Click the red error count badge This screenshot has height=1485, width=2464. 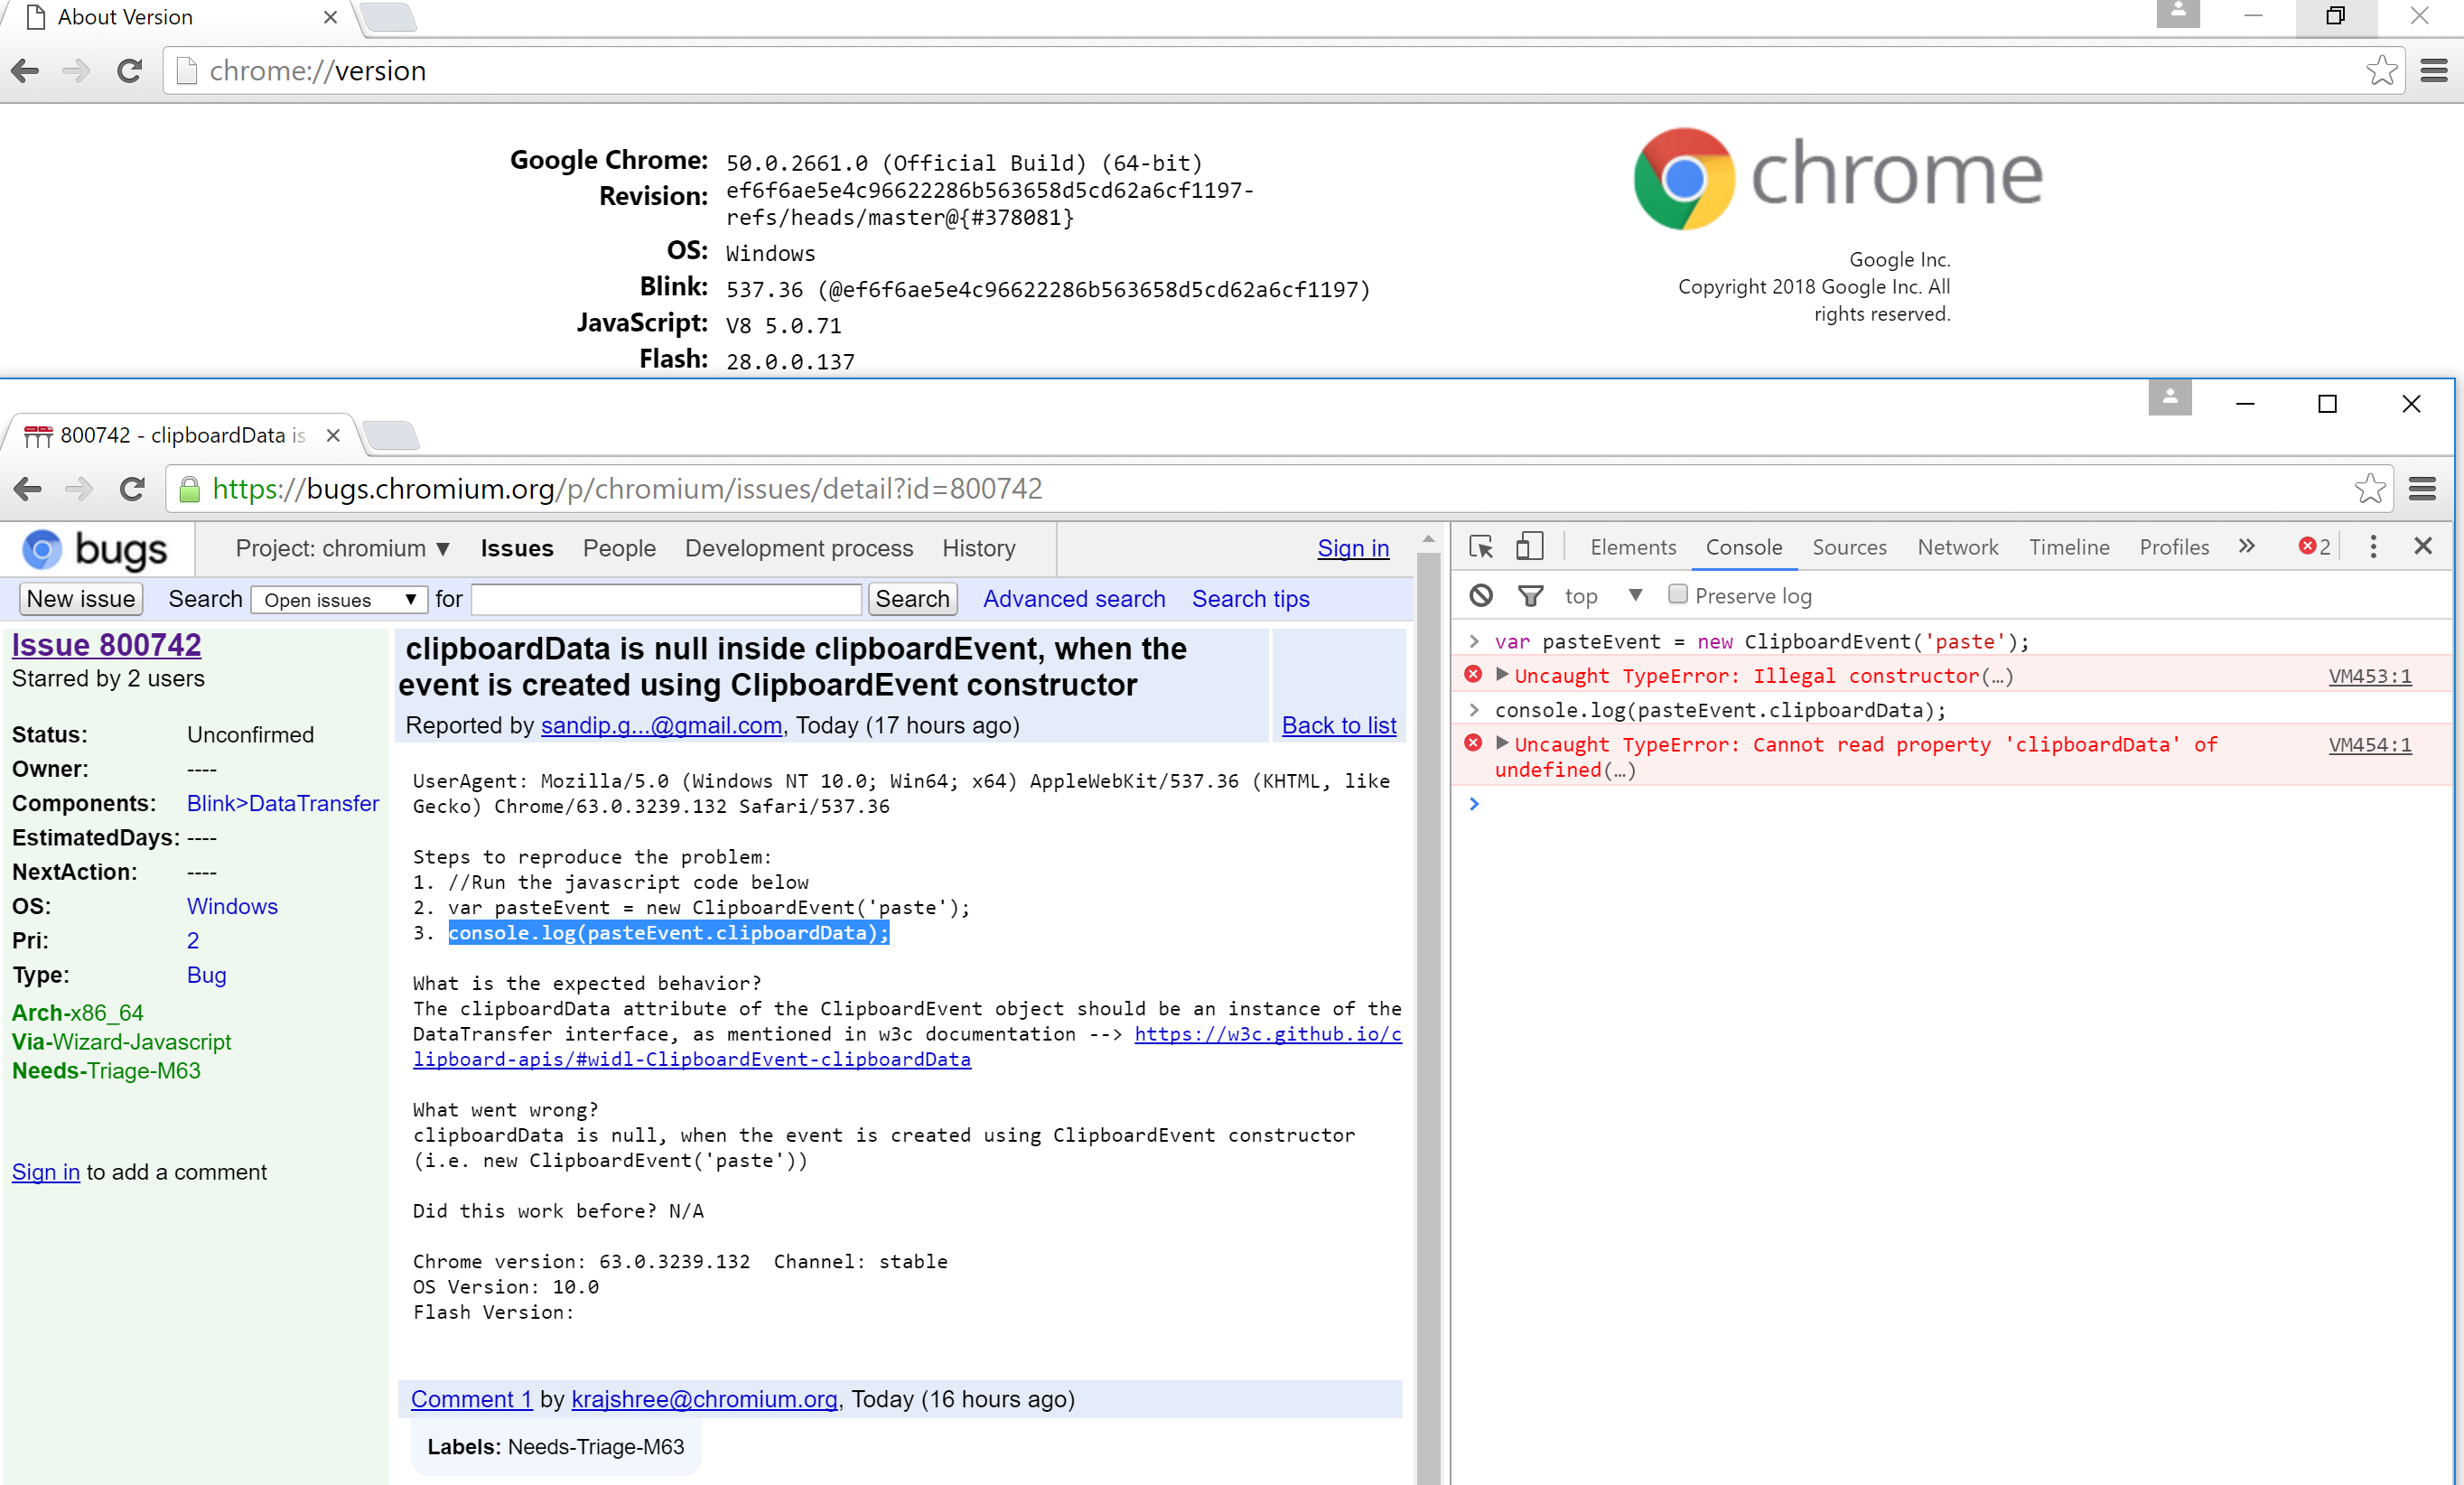2314,547
